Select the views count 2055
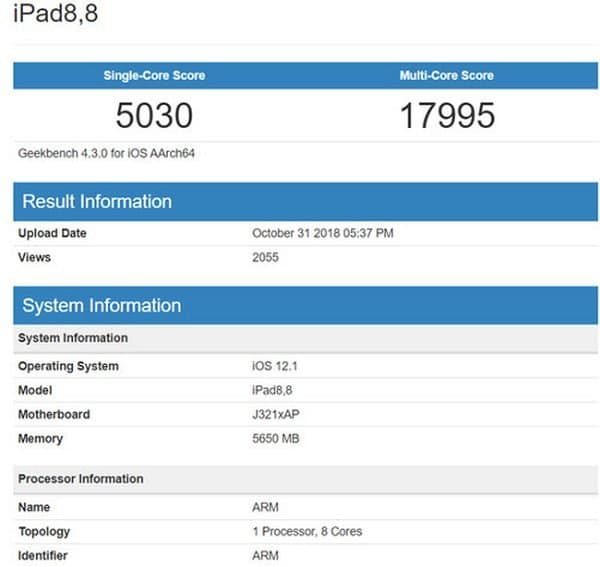 pos(265,257)
